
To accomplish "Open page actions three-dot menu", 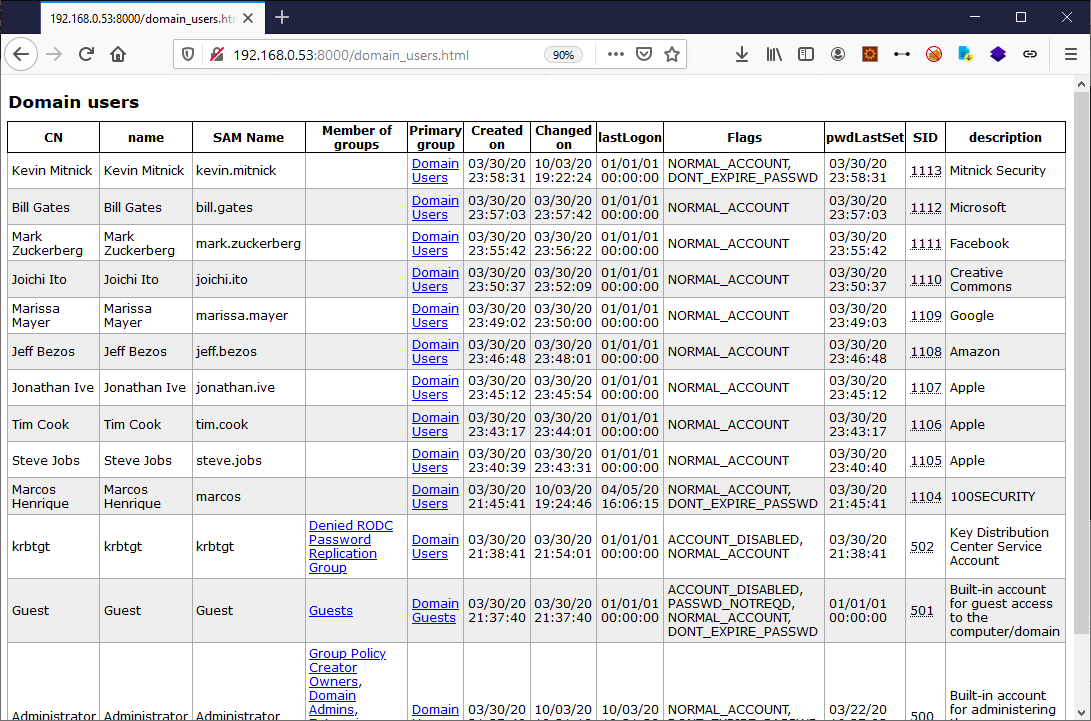I will [x=615, y=55].
